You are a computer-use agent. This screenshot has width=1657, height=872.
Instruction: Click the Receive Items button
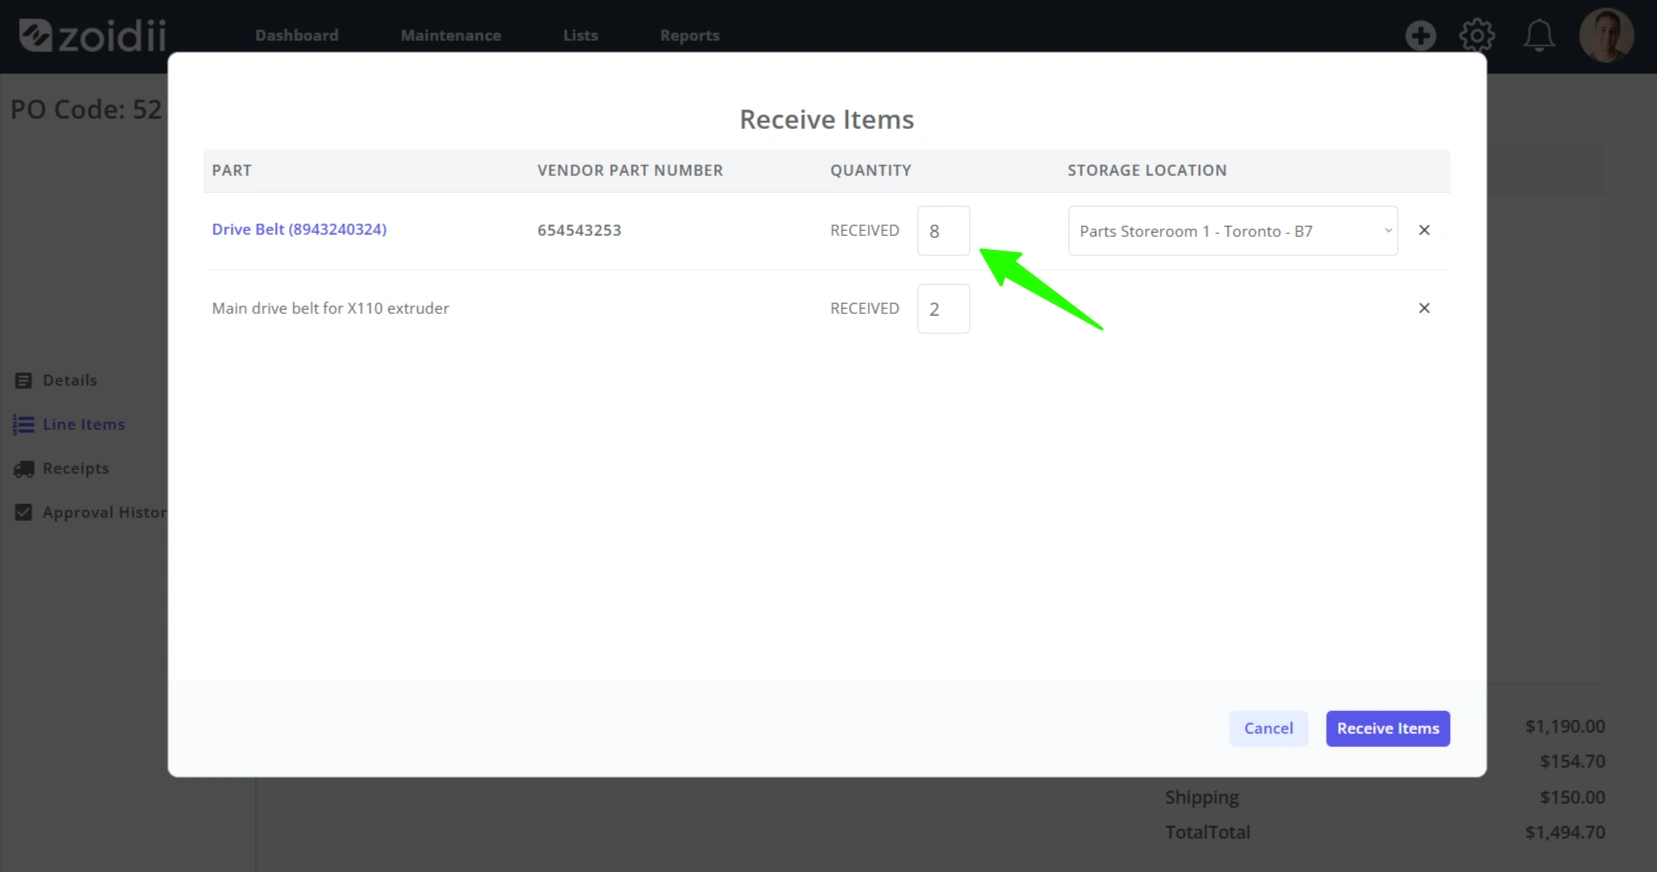[1388, 728]
